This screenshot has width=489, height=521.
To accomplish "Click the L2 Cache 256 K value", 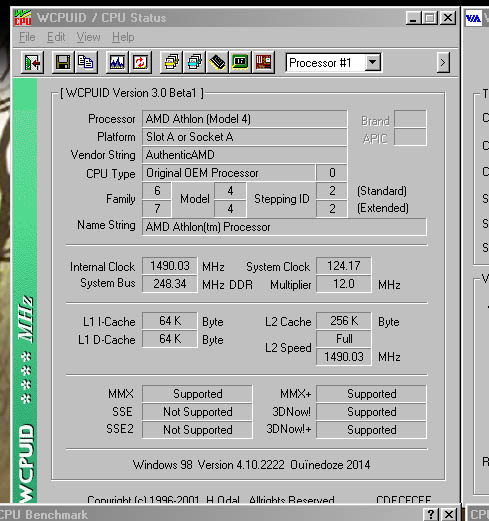I will tap(344, 321).
